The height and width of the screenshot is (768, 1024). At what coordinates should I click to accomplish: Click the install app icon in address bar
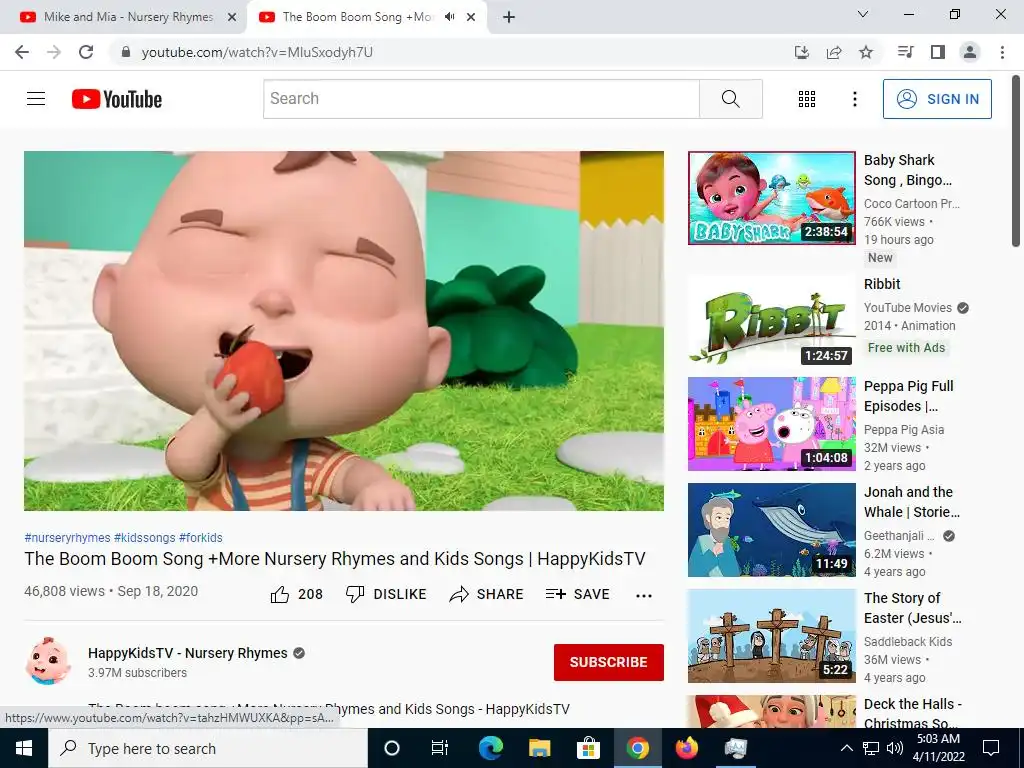802,52
